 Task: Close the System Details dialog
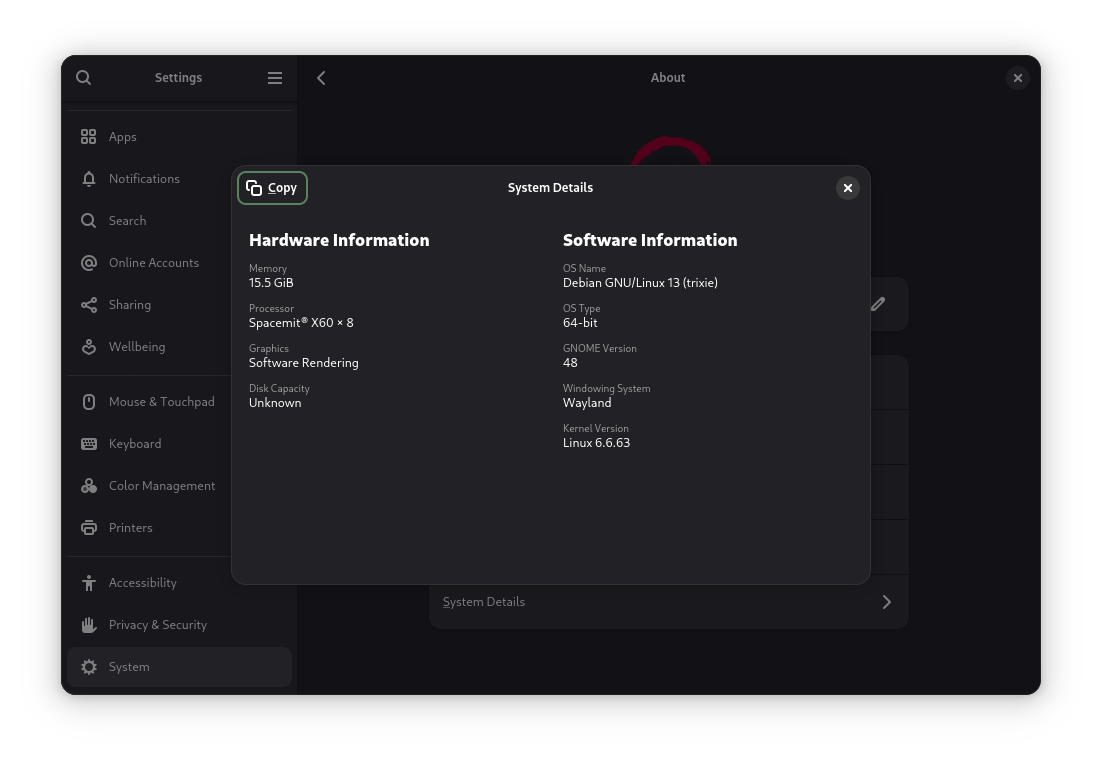[x=847, y=188]
